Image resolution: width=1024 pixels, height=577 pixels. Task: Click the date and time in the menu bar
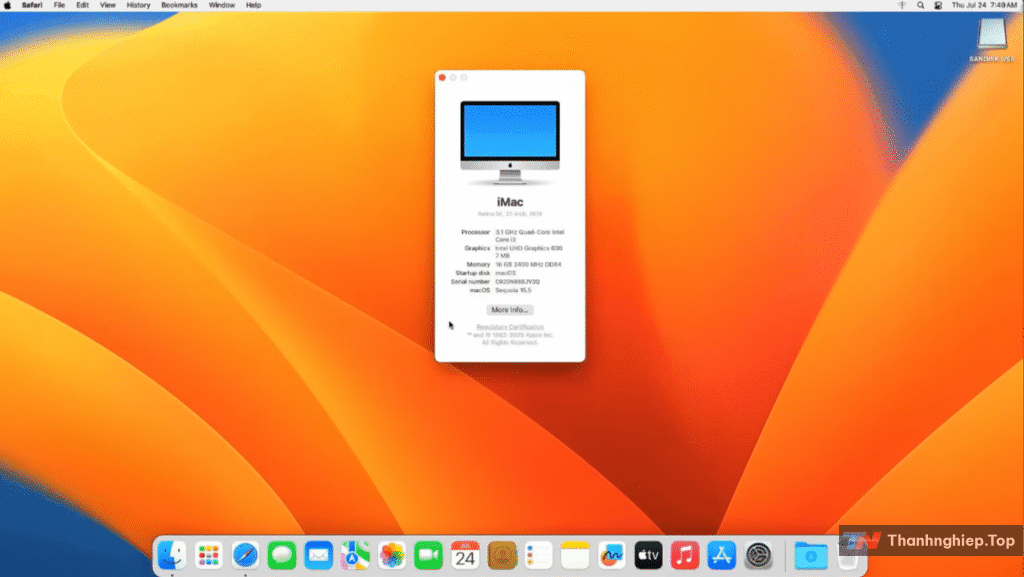pyautogui.click(x=984, y=5)
